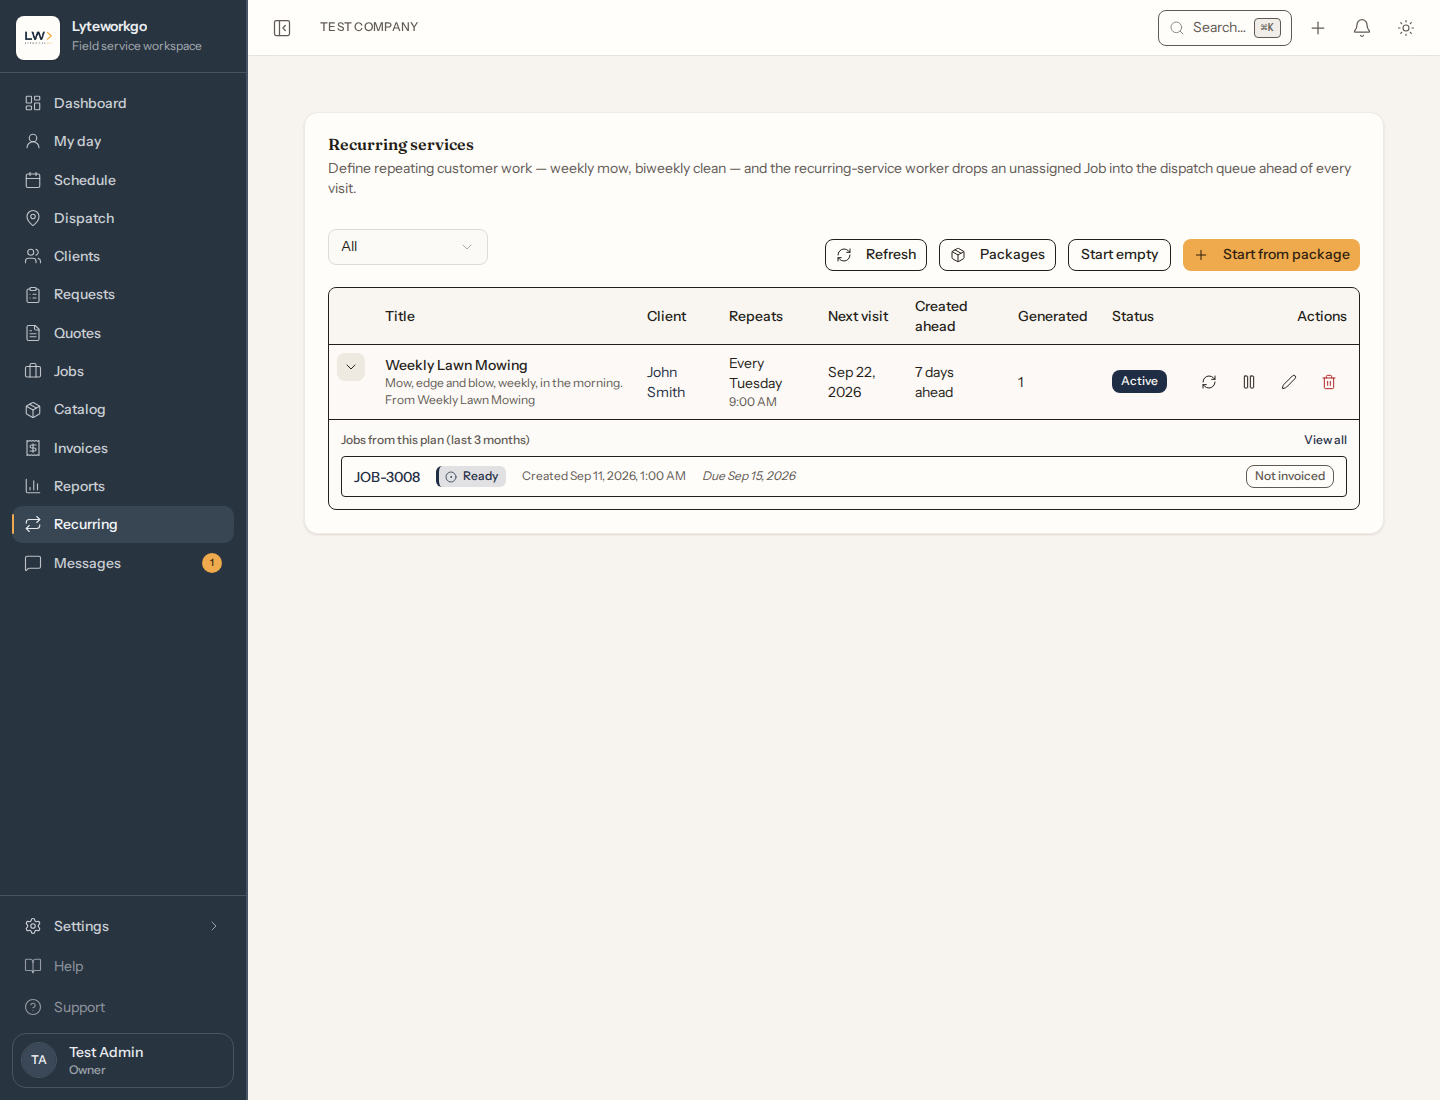Viewport: 1440px width, 1100px height.
Task: Open Messages in sidebar
Action: pyautogui.click(x=123, y=563)
